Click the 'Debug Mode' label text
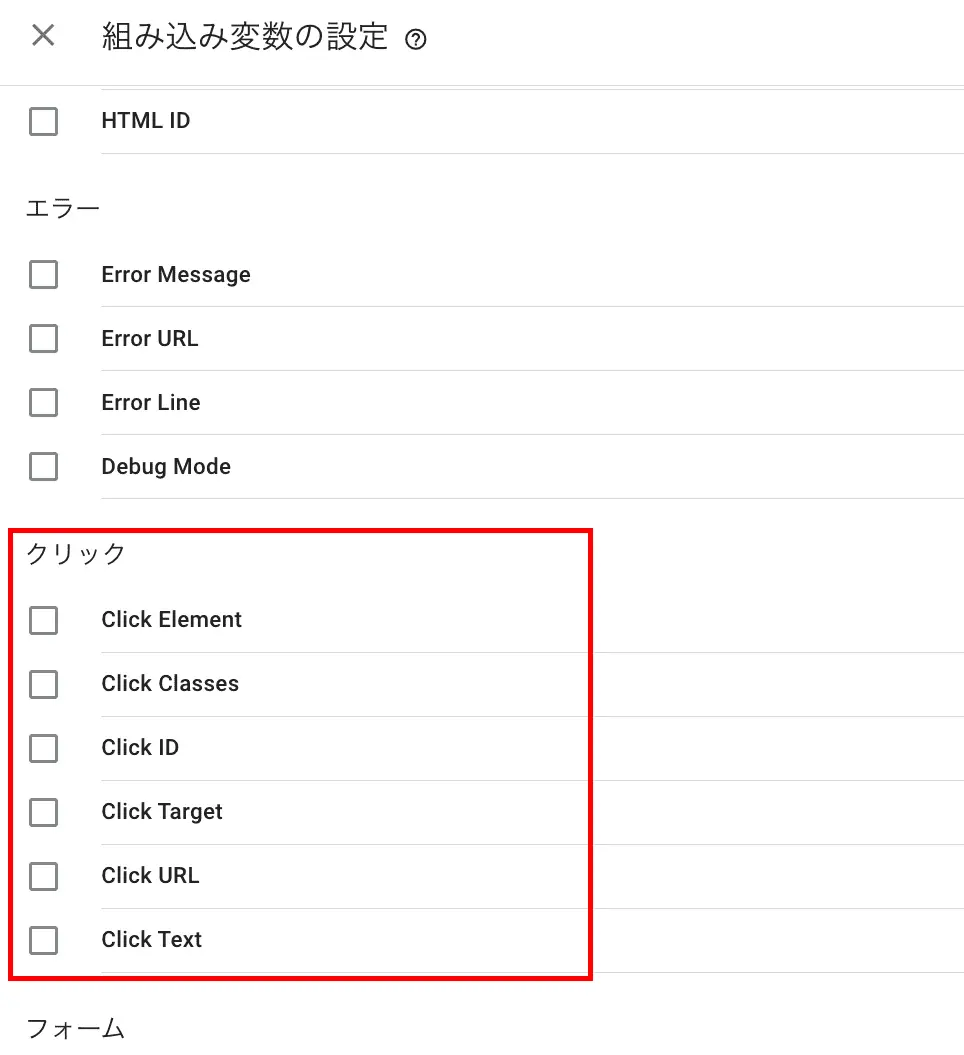 (x=166, y=466)
